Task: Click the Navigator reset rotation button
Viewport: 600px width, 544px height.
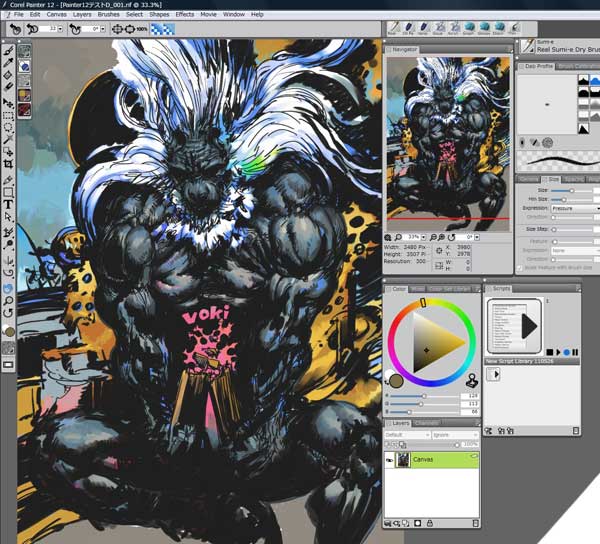Action: coord(452,238)
